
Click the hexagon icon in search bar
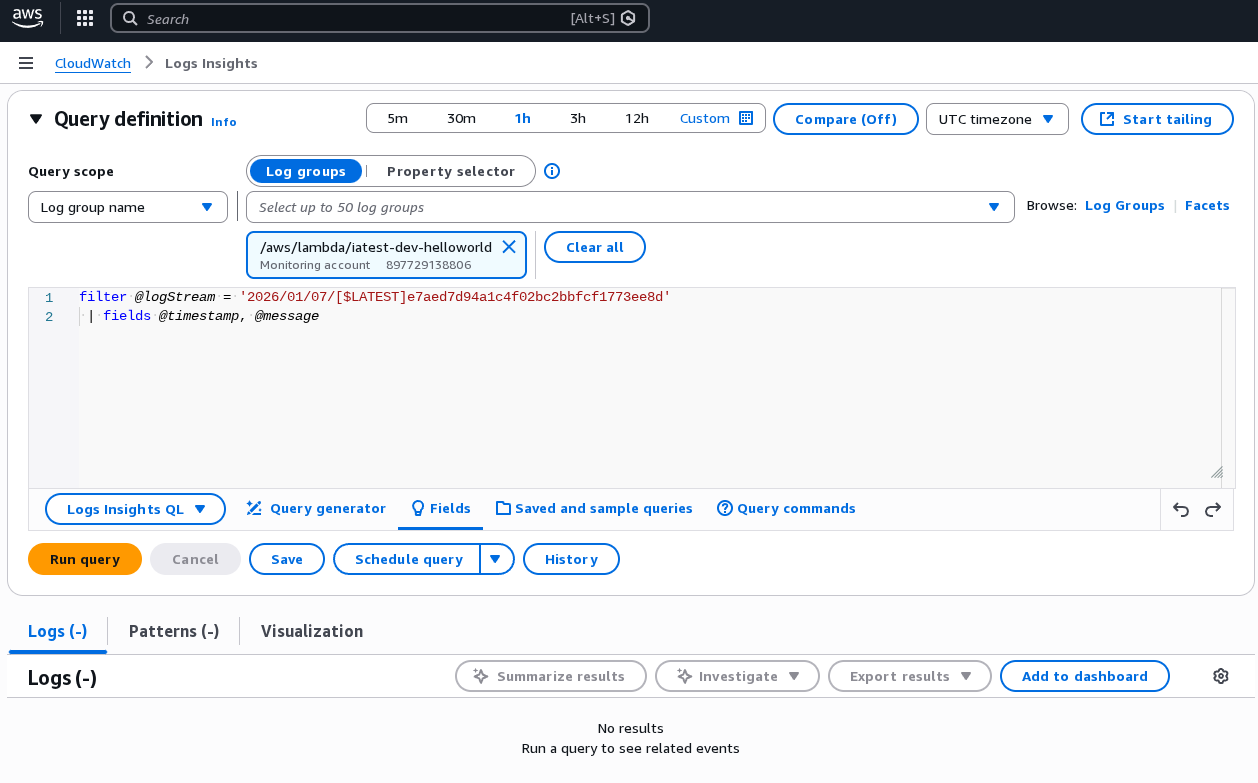(x=628, y=18)
